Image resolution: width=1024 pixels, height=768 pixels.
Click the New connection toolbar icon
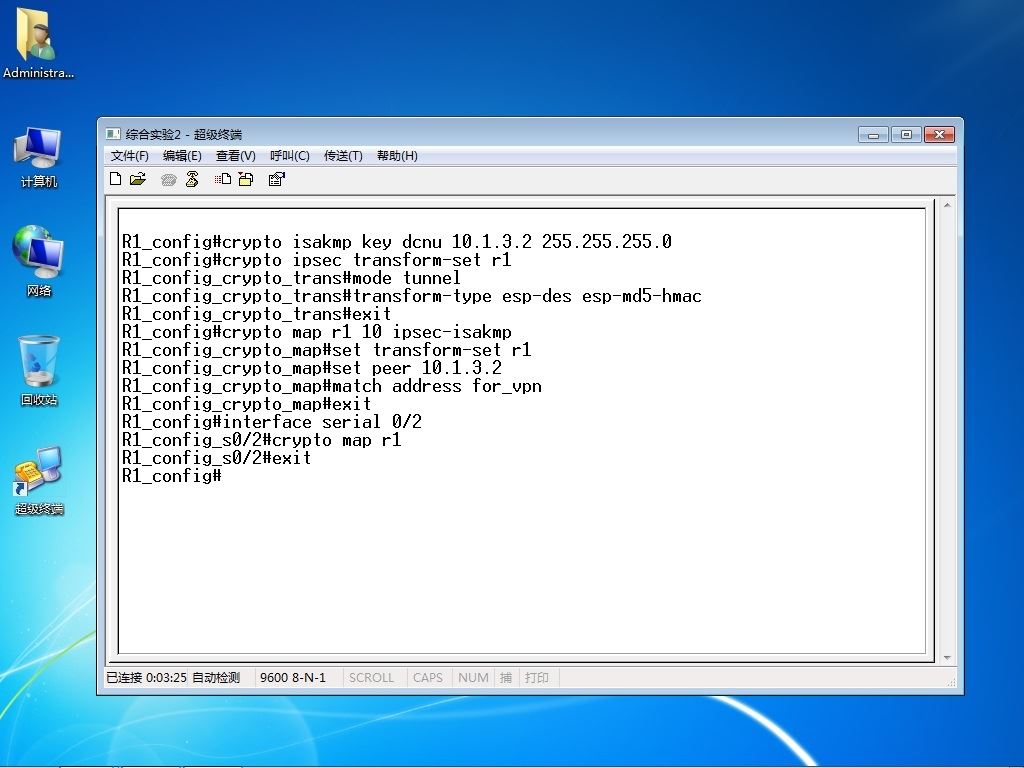116,179
